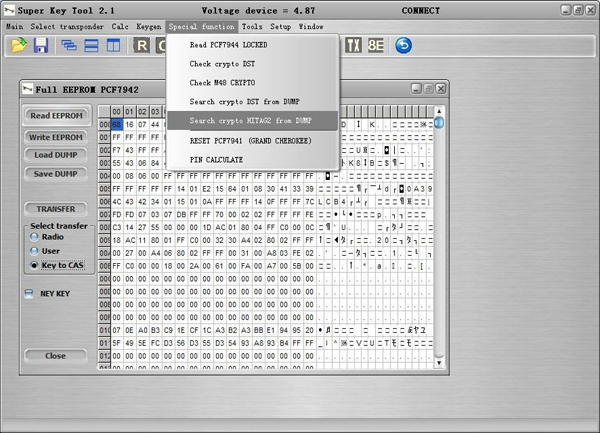Click the cascade windows toolbar icon
Screen dimensions: 600x433
69,45
